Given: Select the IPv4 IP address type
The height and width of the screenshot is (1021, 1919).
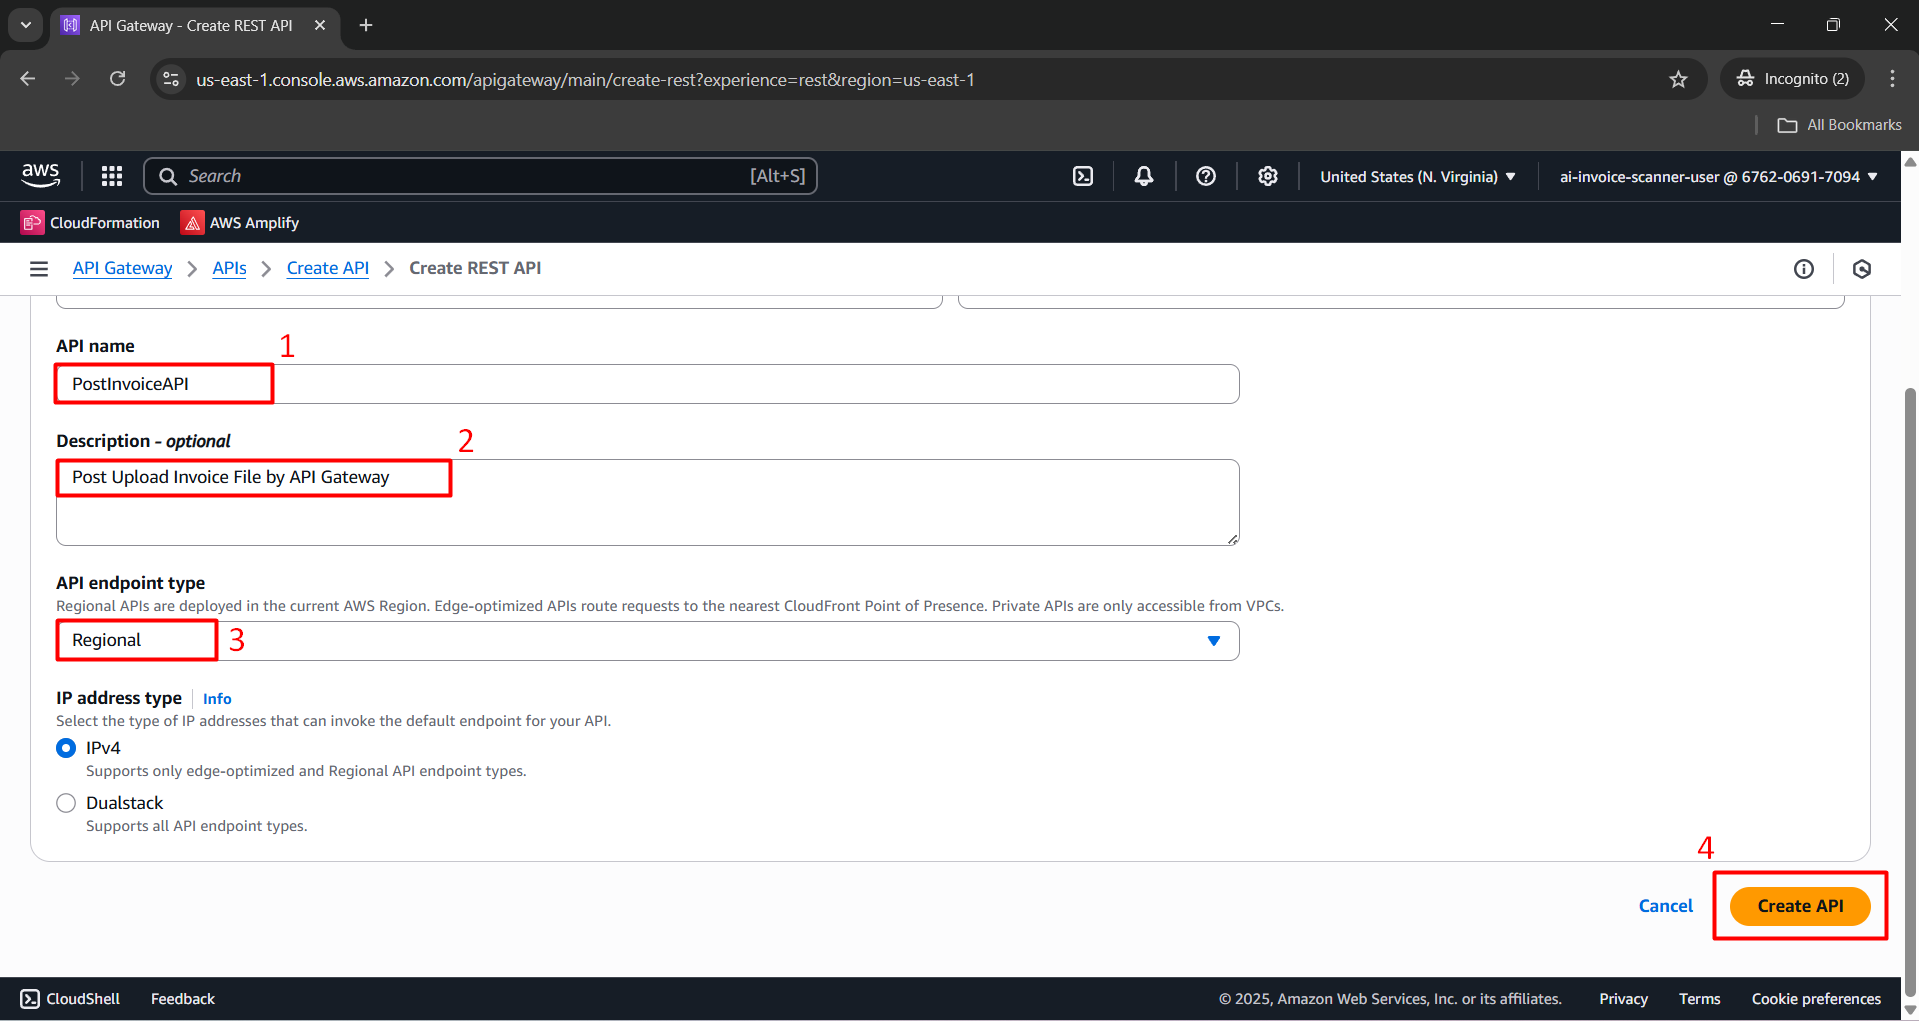Looking at the screenshot, I should pos(65,747).
